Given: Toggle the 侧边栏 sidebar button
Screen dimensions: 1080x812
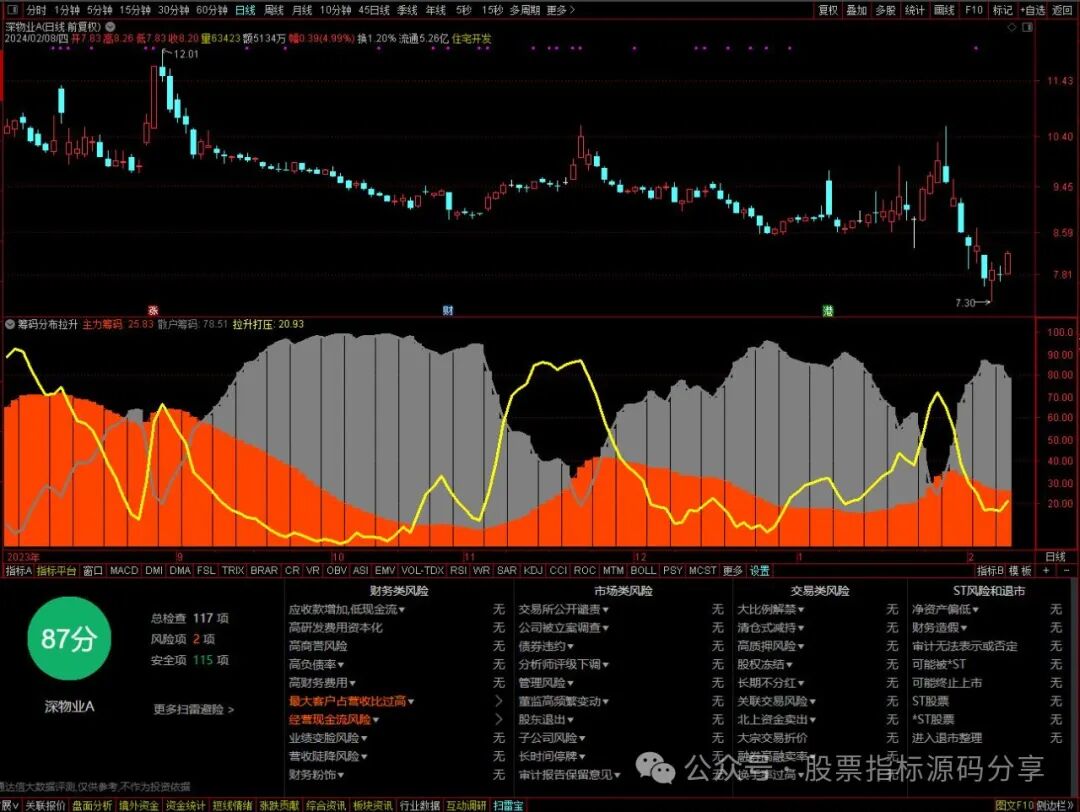Looking at the screenshot, I should point(1054,805).
